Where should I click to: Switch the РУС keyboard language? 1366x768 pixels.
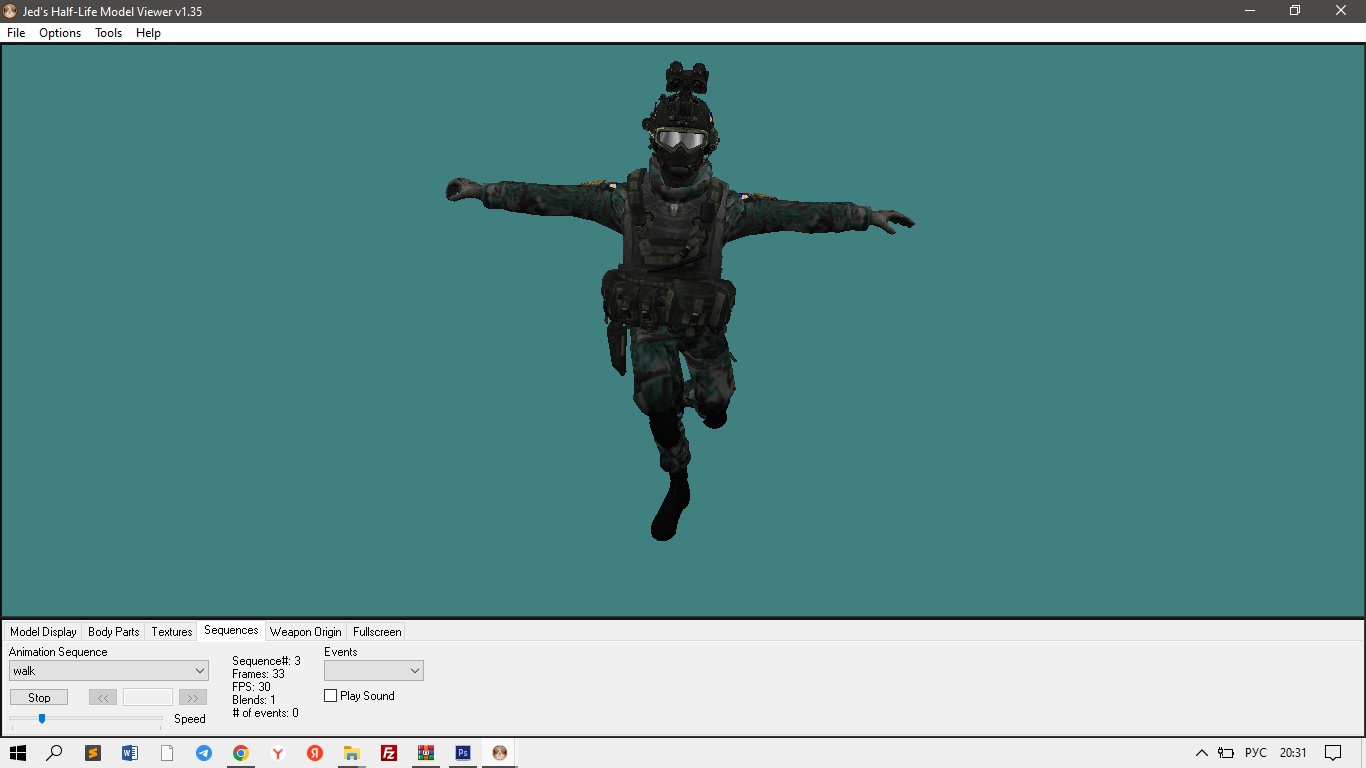(x=1256, y=753)
